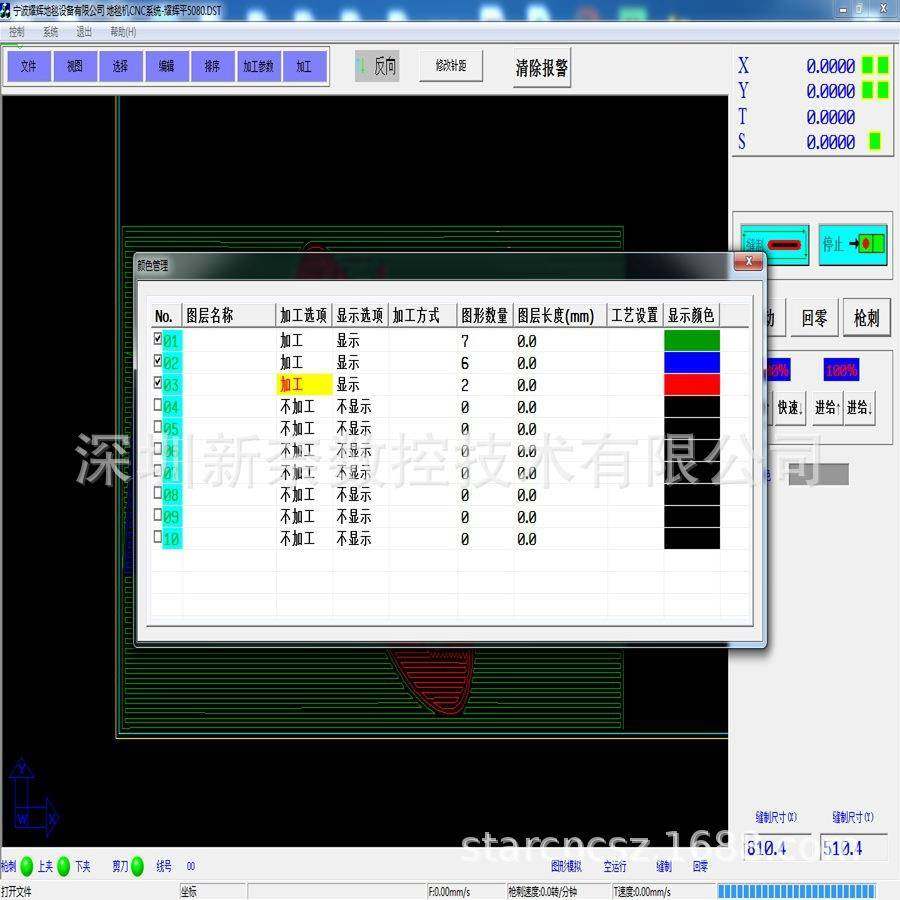The width and height of the screenshot is (900, 900).
Task: Click the 显示颜色 column header
Action: click(691, 315)
